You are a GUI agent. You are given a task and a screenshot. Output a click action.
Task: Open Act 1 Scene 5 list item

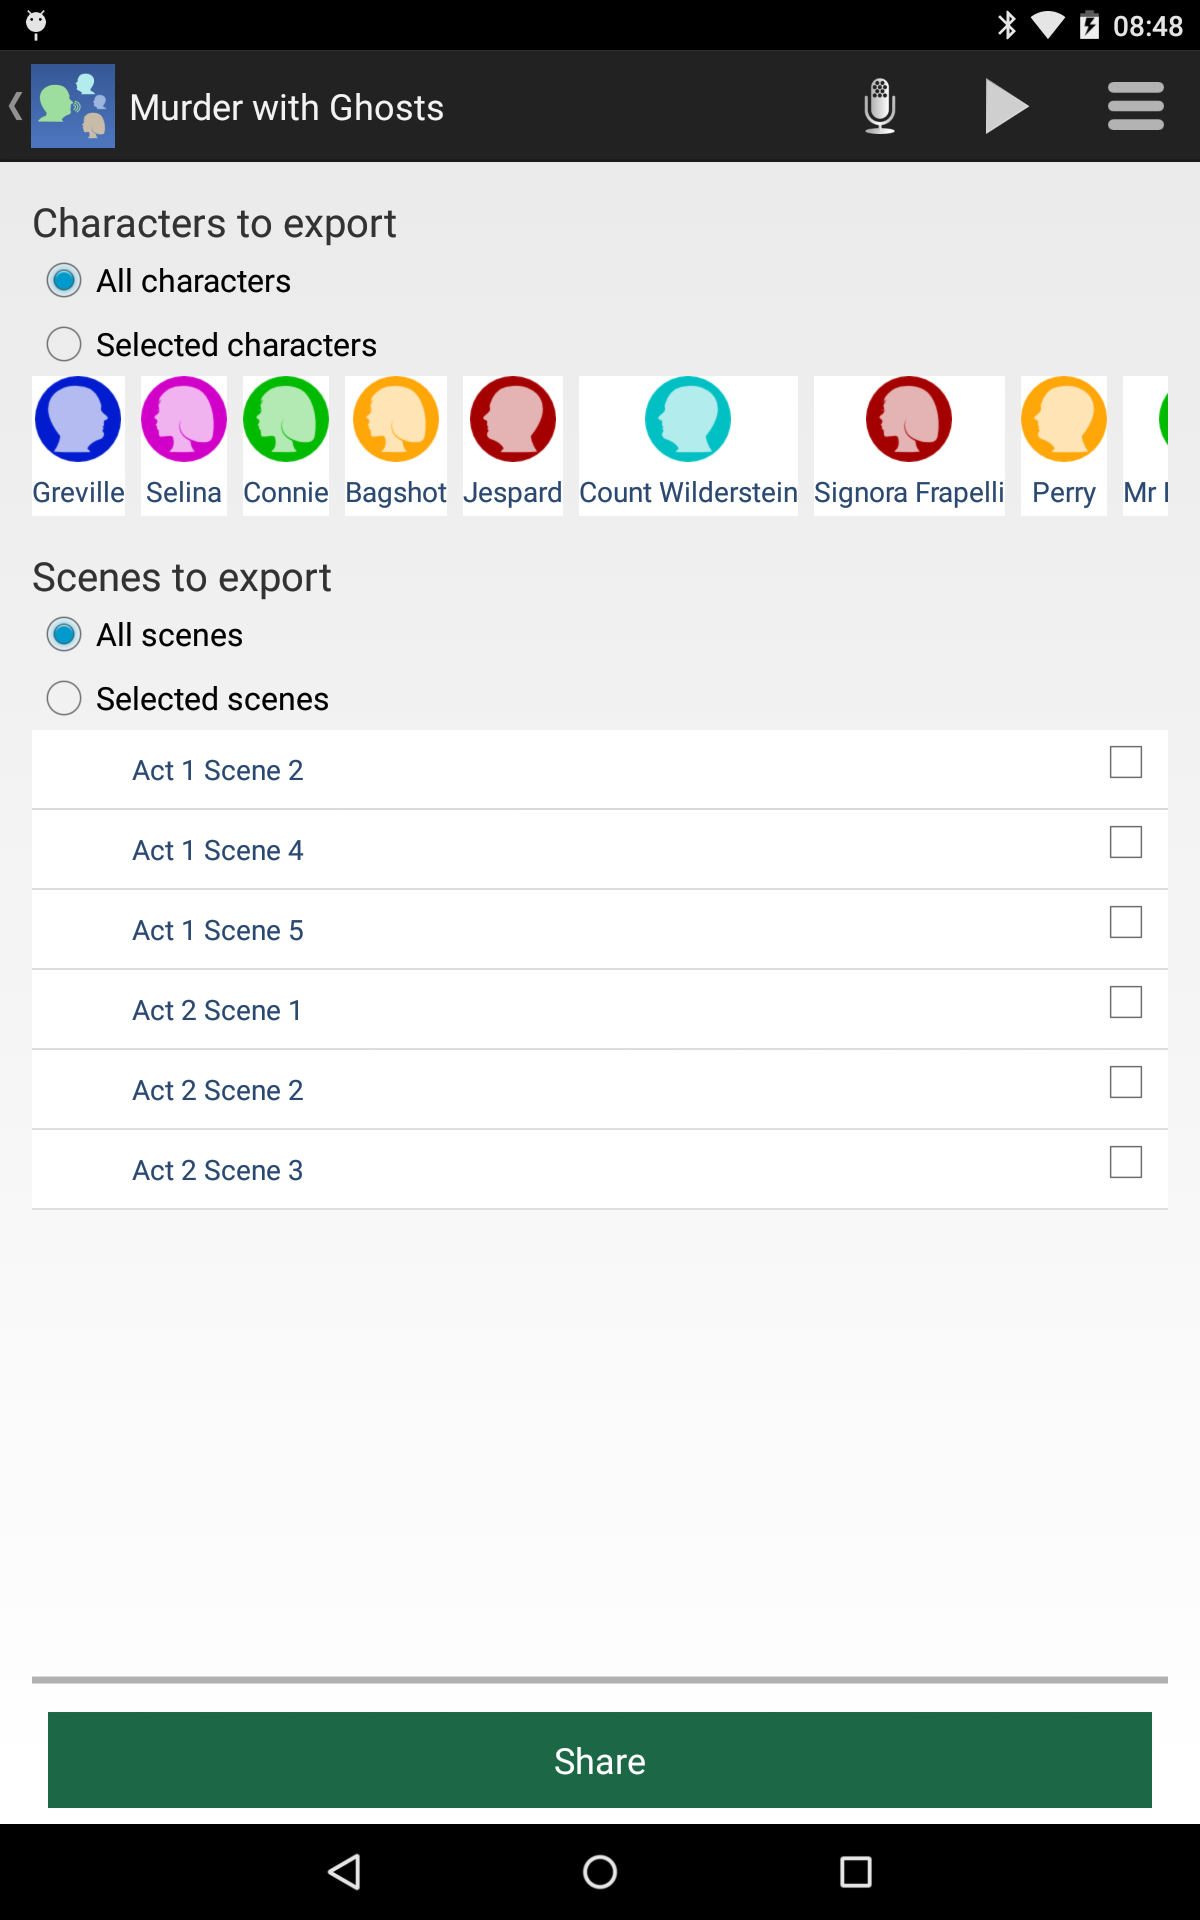(600, 929)
